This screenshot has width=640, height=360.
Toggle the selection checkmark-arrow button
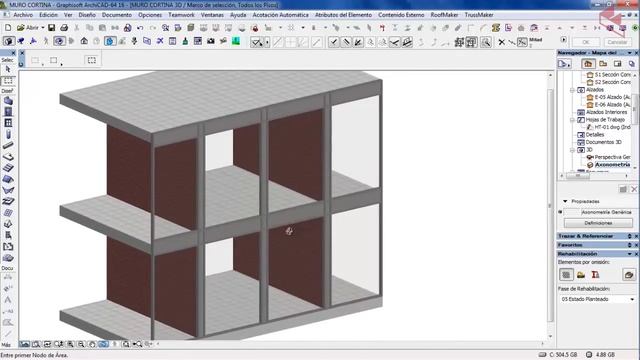[256, 42]
